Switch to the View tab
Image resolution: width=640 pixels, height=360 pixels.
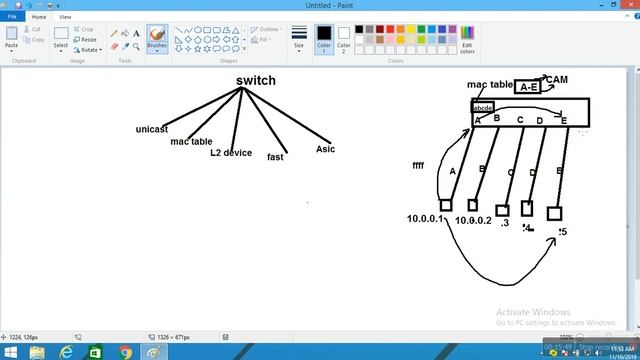click(65, 17)
